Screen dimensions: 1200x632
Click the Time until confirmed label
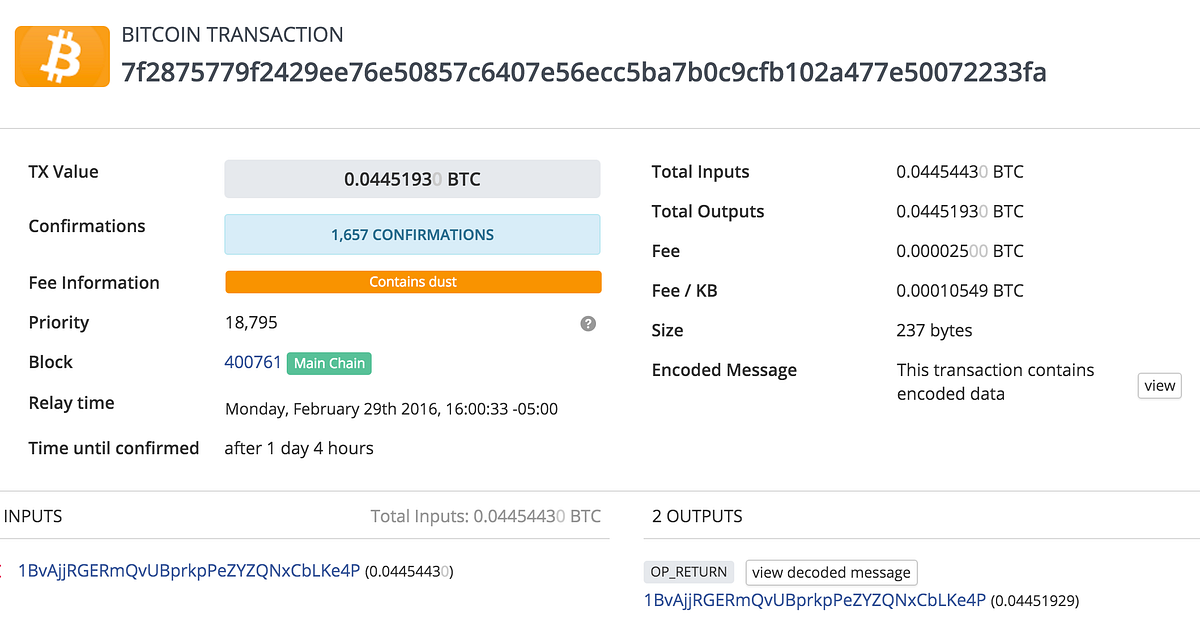[x=114, y=448]
